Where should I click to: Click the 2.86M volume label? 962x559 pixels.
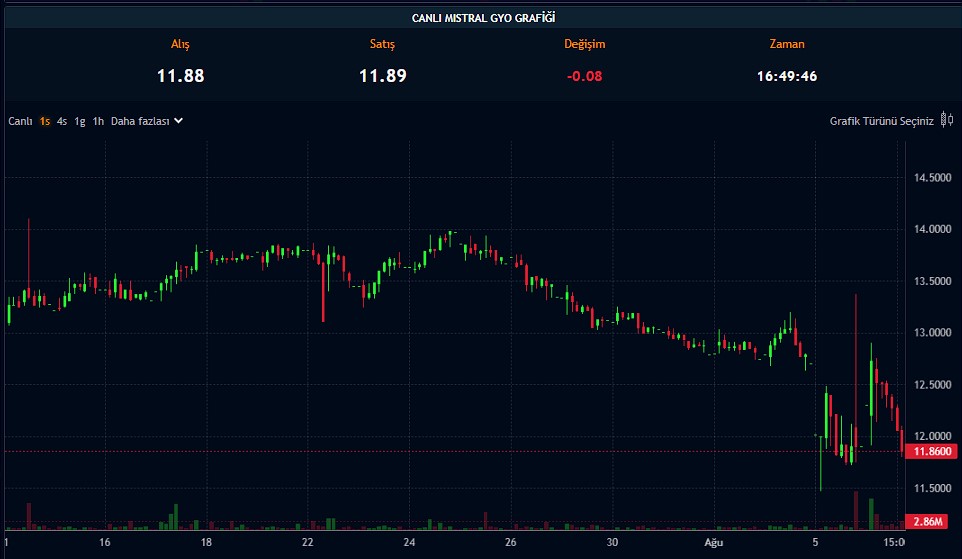931,522
